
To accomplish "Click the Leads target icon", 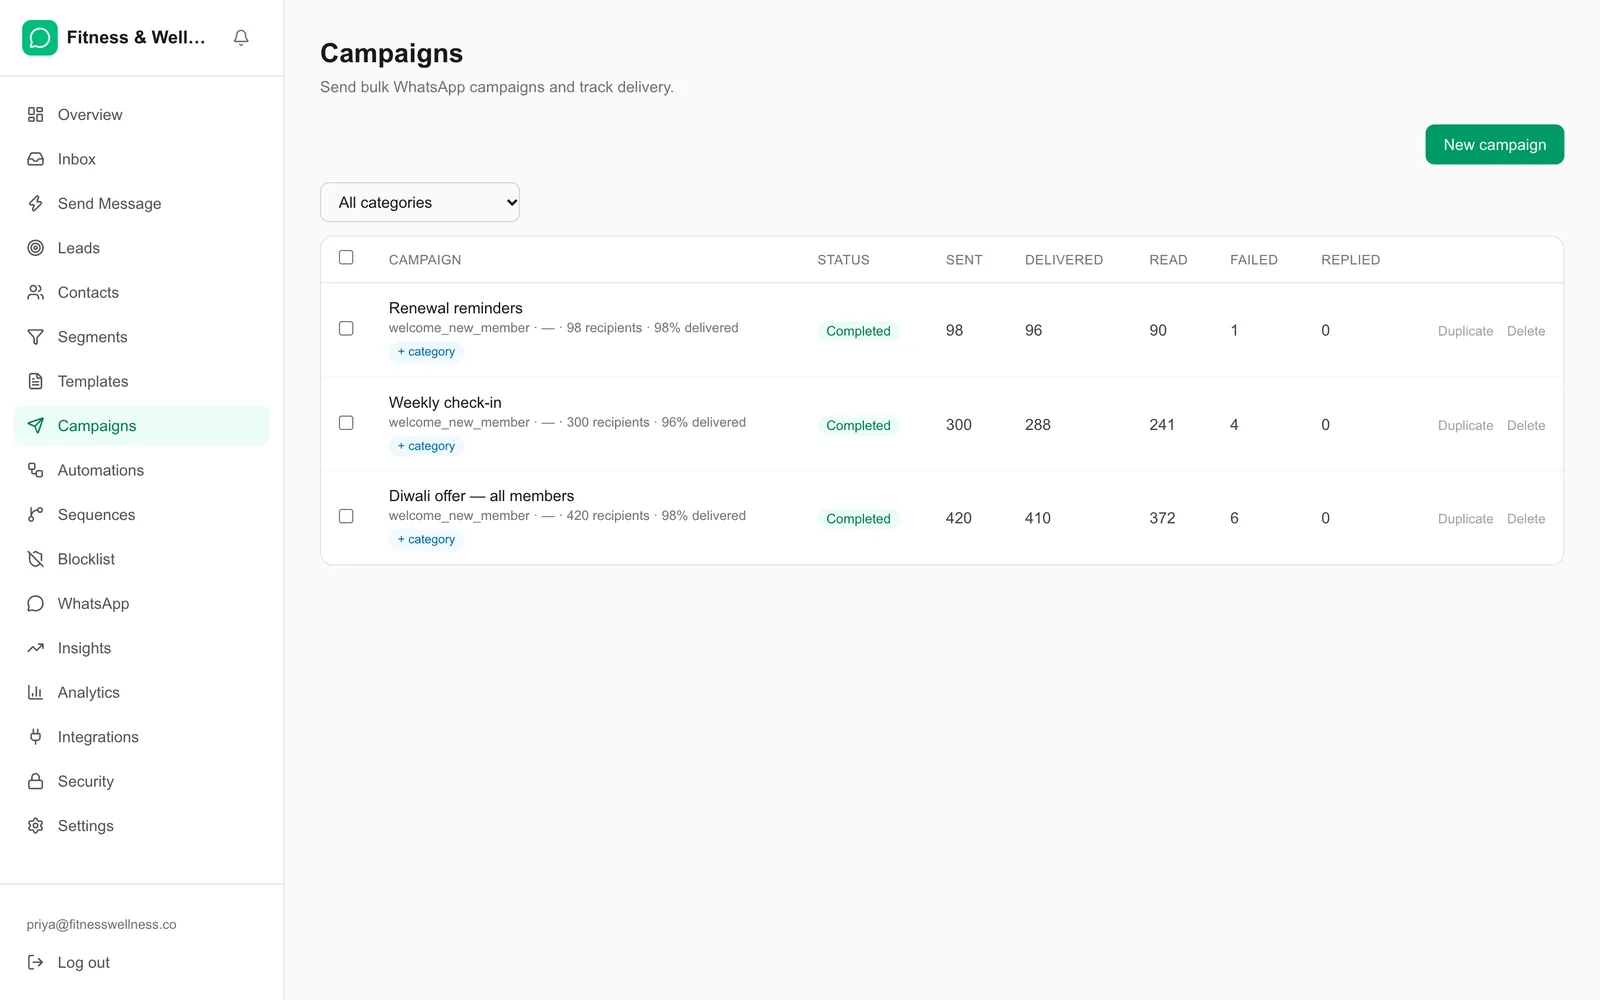I will pos(36,248).
